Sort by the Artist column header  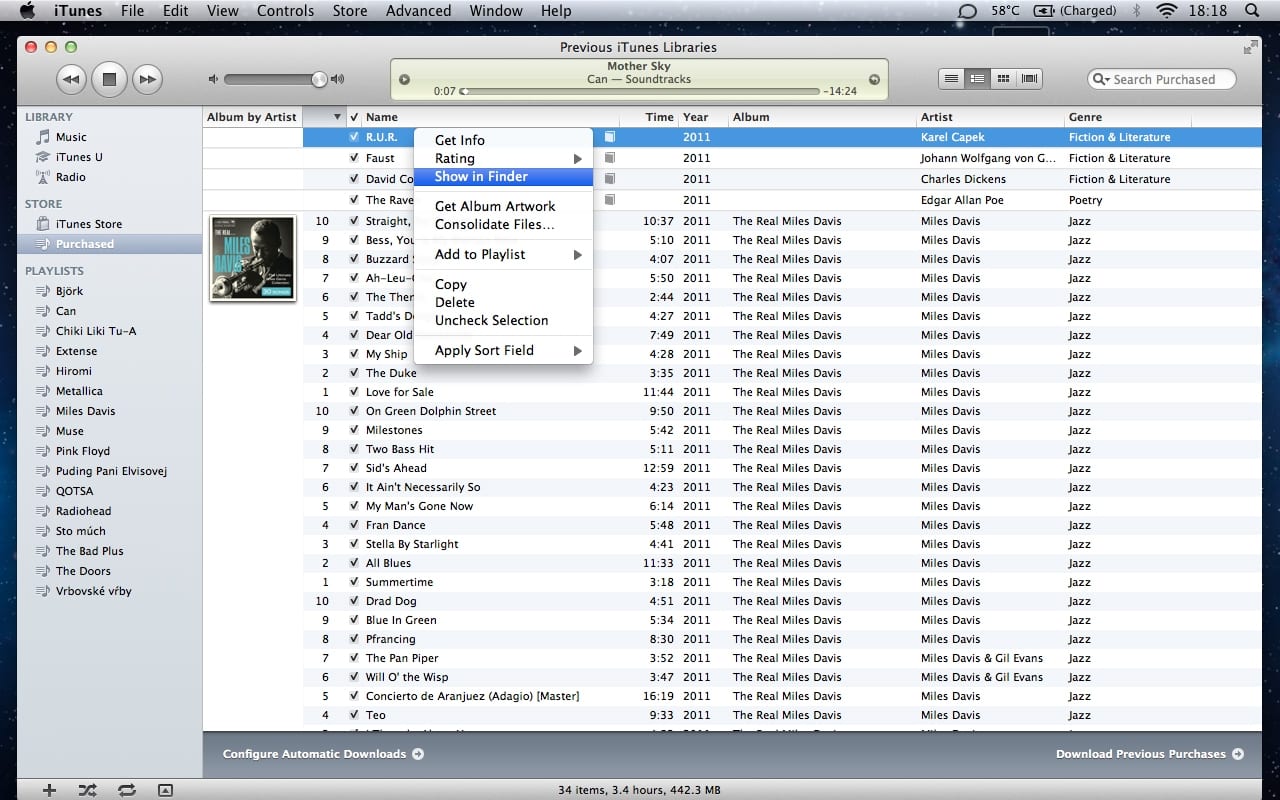click(990, 117)
